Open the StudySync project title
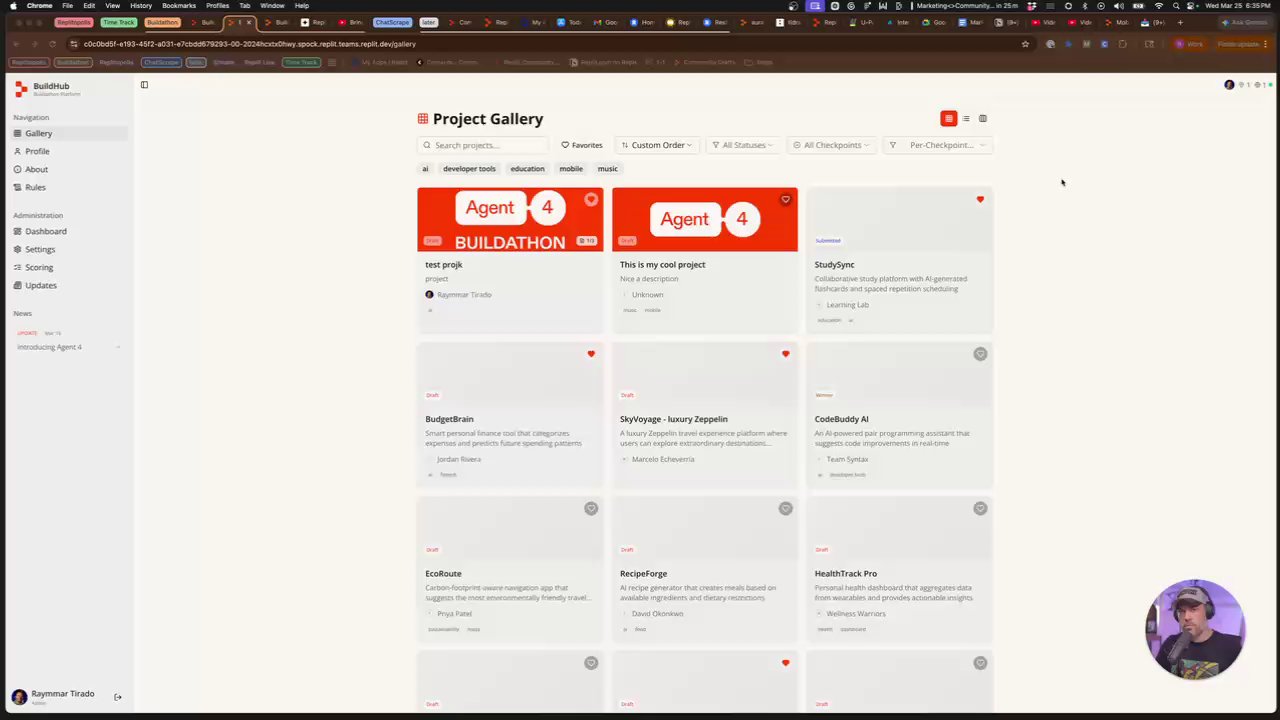 (834, 265)
